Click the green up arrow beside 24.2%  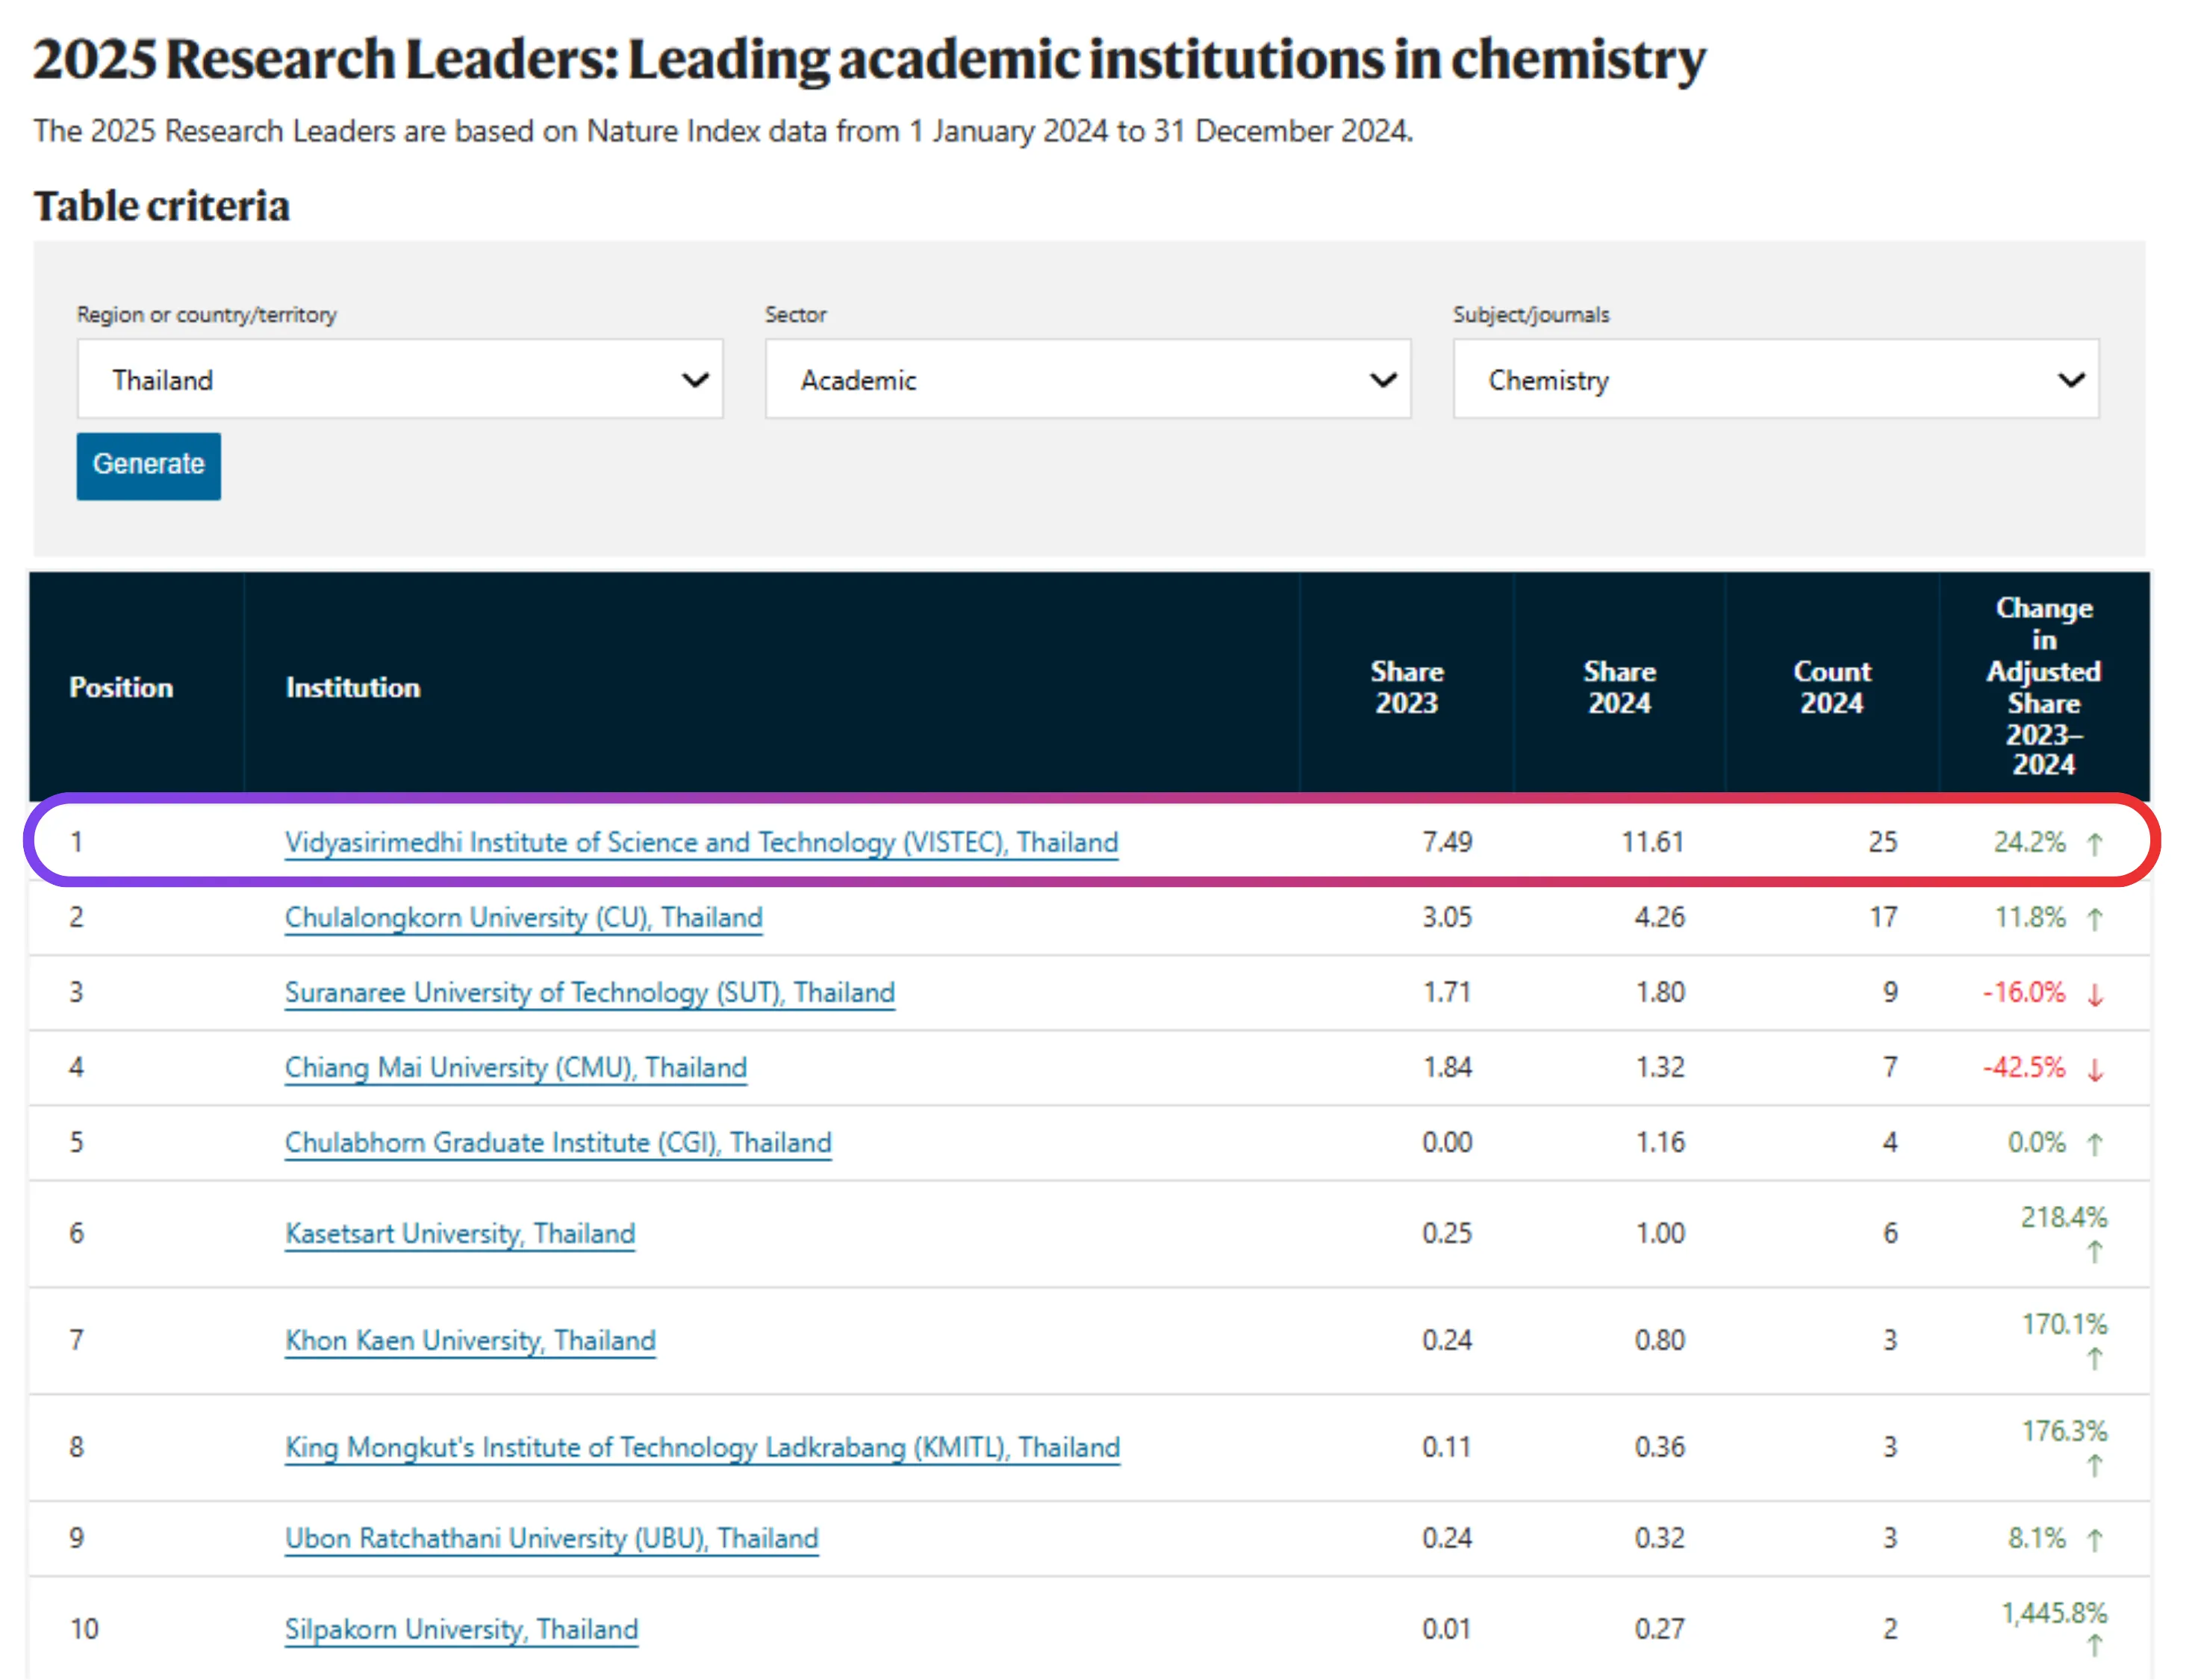[x=2093, y=844]
